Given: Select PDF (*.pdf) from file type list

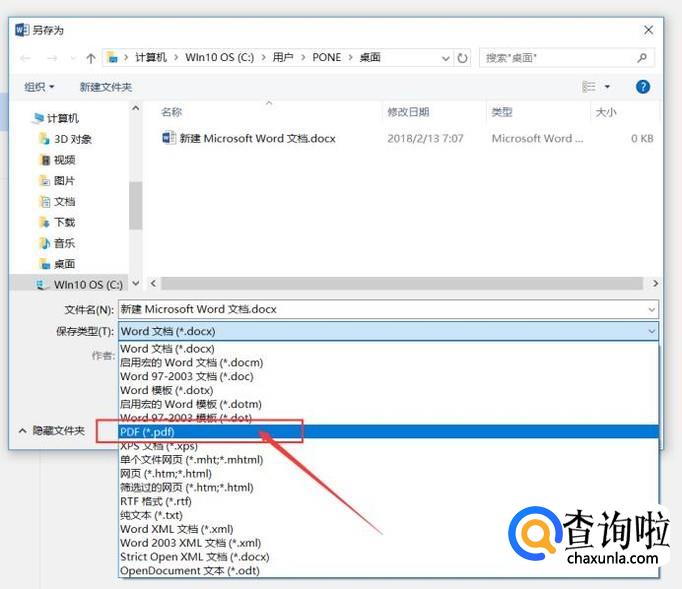Looking at the screenshot, I should (147, 432).
